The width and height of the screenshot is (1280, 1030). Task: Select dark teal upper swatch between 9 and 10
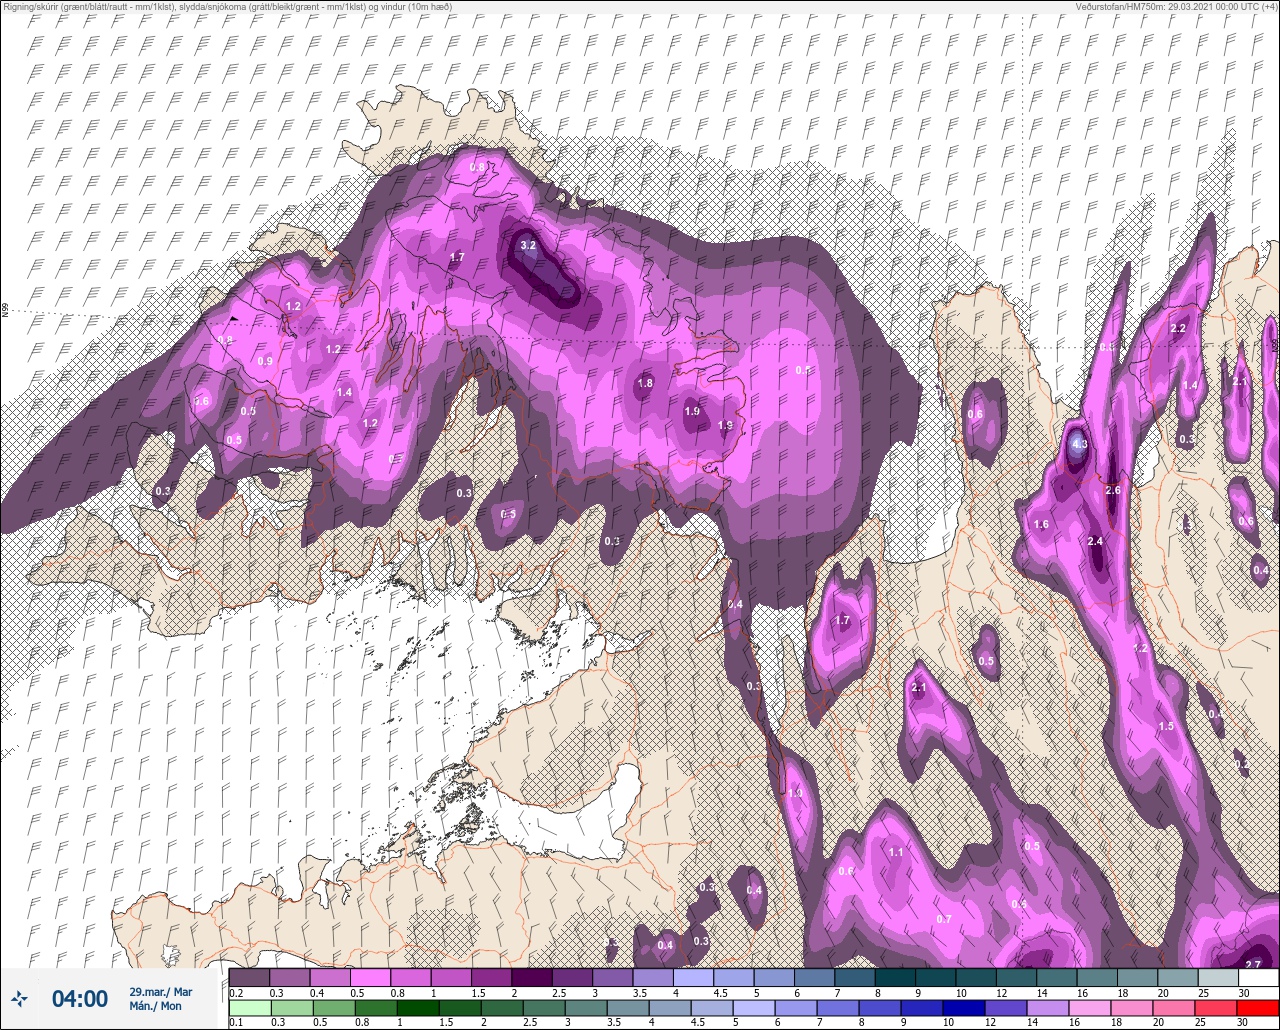936,977
